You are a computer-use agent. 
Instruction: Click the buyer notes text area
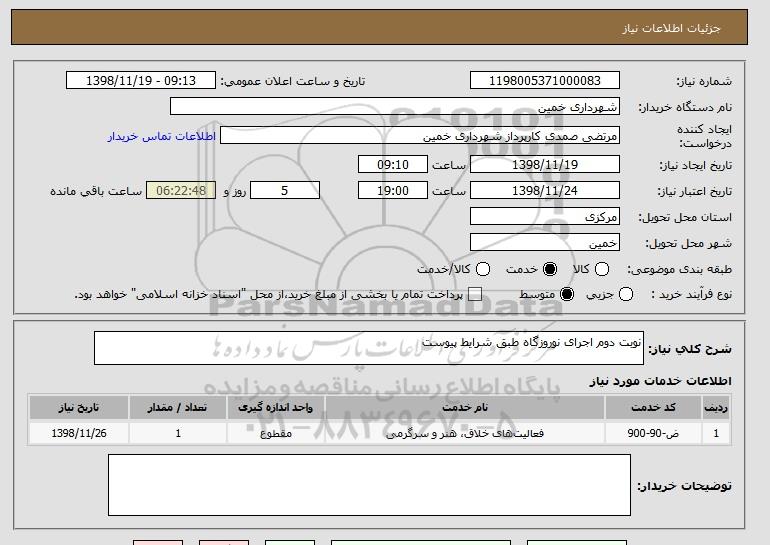click(x=369, y=485)
